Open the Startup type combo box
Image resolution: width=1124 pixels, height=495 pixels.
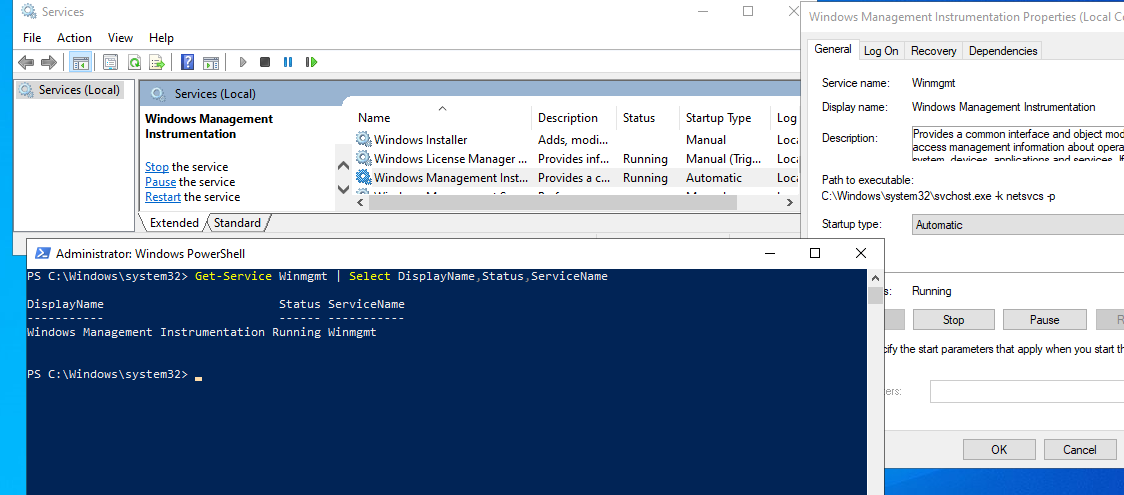(1017, 225)
